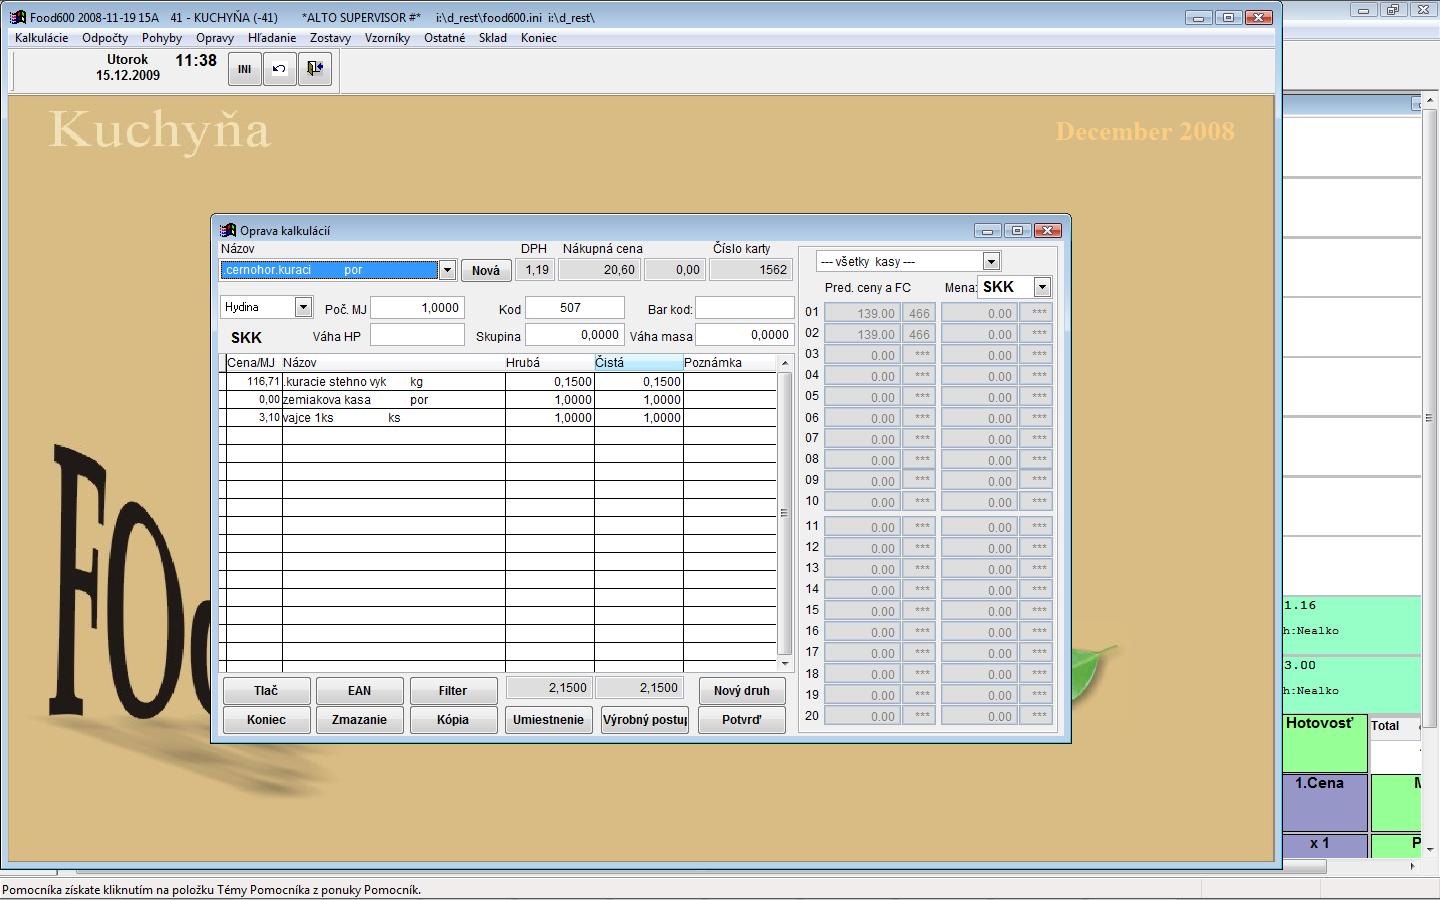
Task: Expand the všetky kasy dropdown
Action: click(991, 261)
